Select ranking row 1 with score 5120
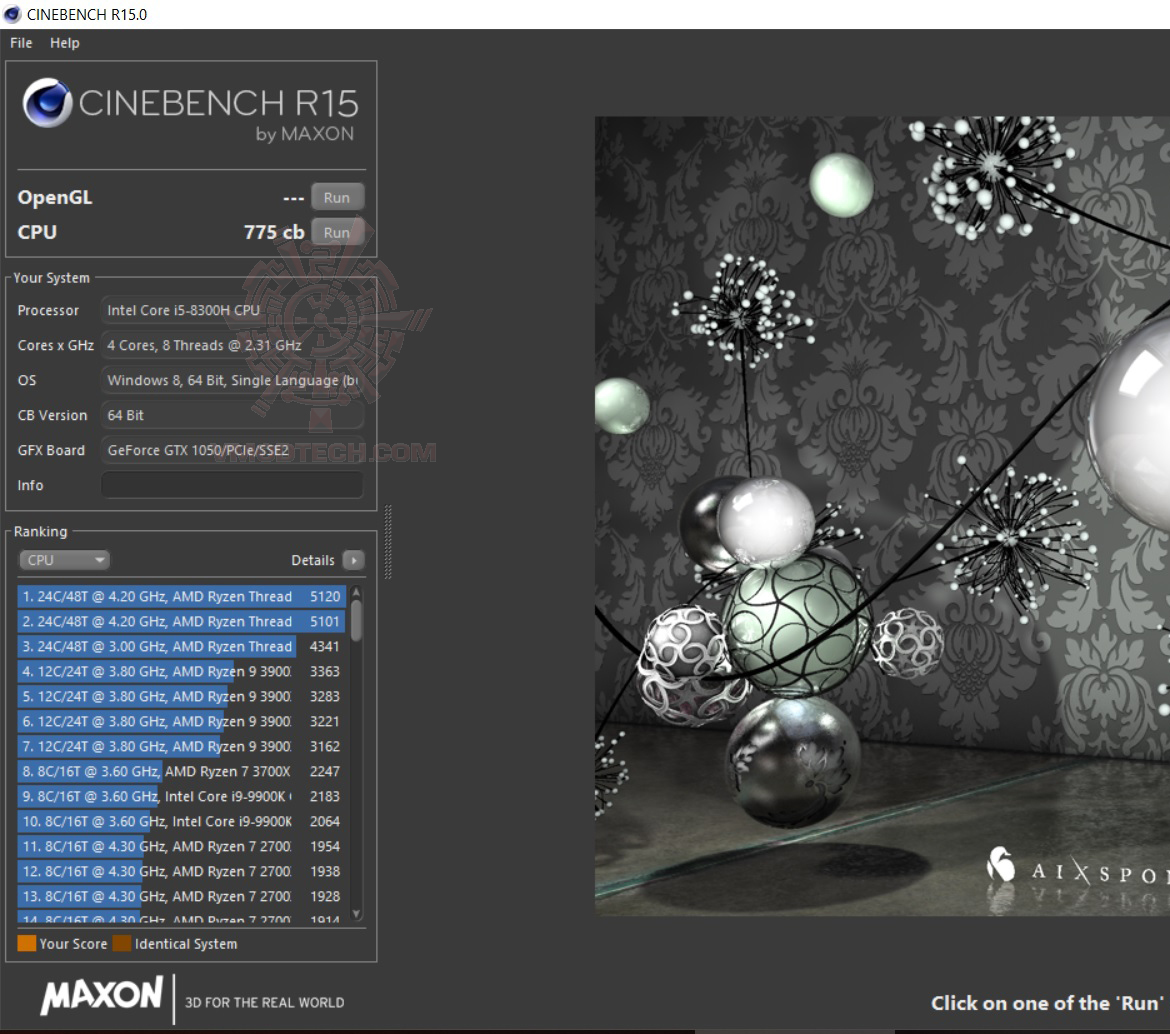Screen dimensions: 1170x1034 (181, 597)
